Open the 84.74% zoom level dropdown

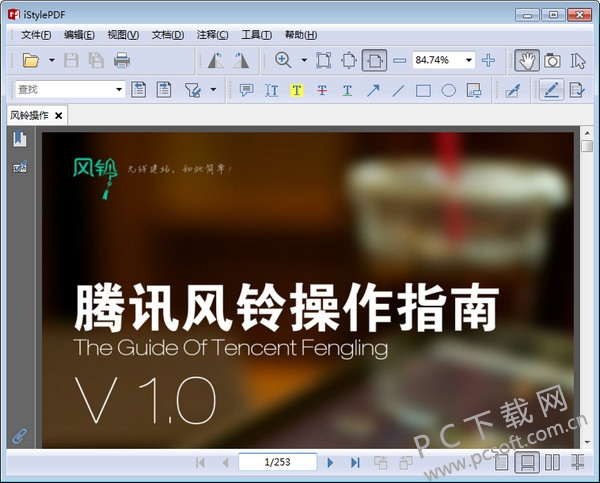[x=468, y=60]
